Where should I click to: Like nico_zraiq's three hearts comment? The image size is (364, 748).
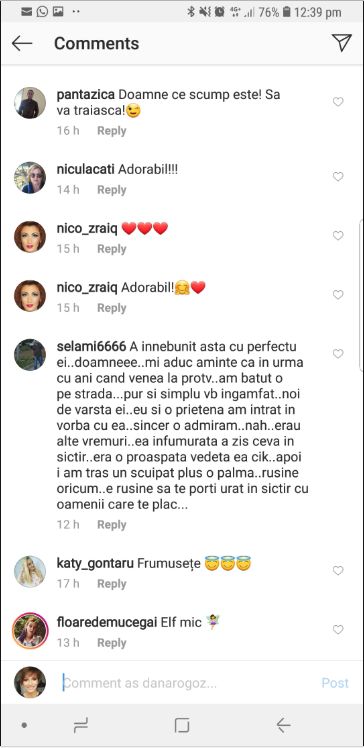(x=338, y=236)
